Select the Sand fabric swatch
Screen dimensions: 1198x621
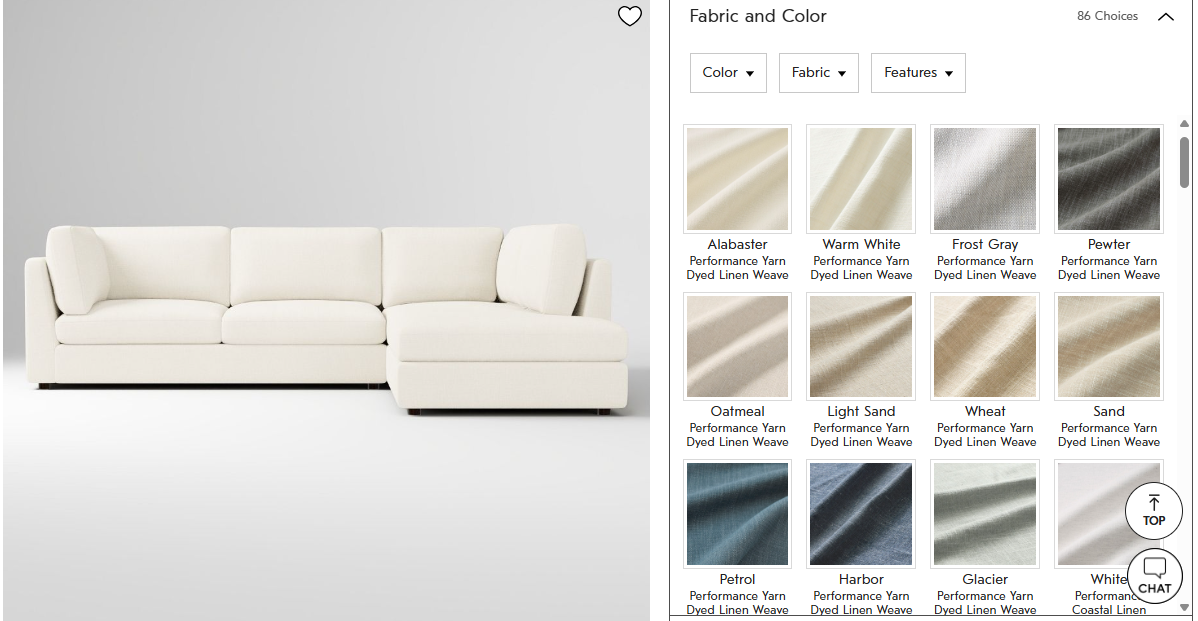1109,347
